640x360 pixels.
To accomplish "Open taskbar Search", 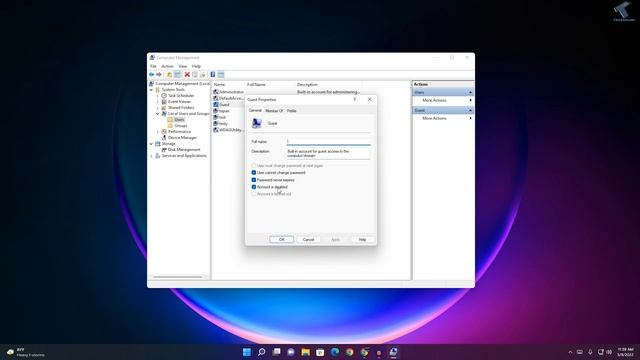I will coord(262,352).
